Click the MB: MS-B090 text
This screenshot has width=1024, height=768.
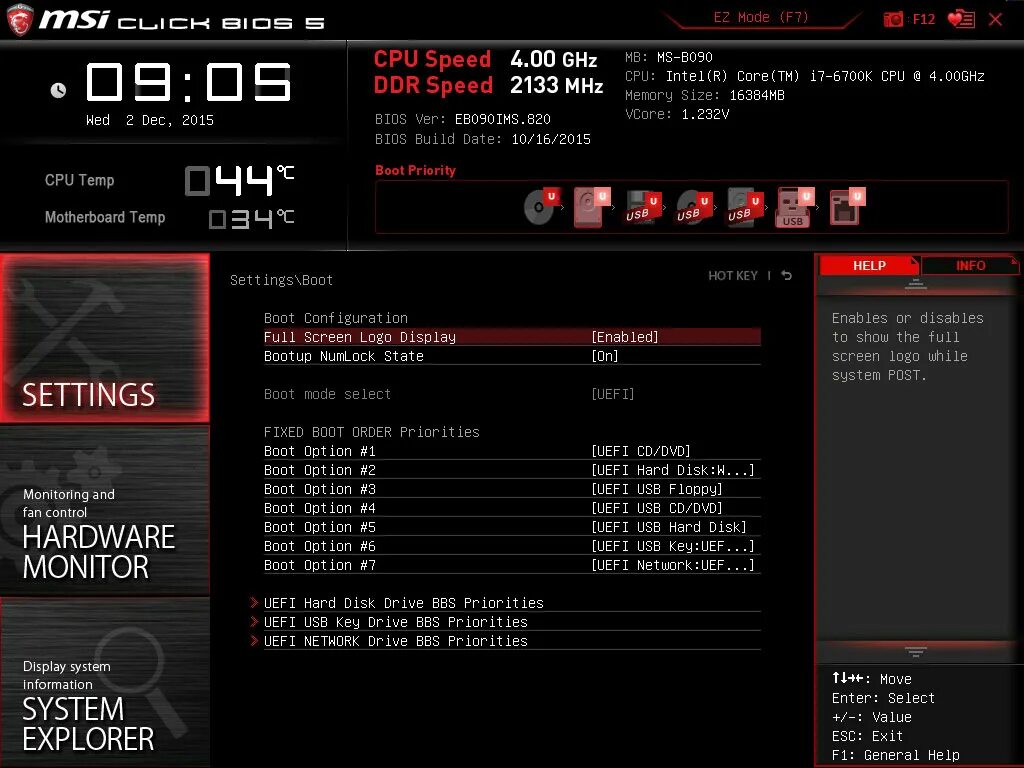point(669,57)
